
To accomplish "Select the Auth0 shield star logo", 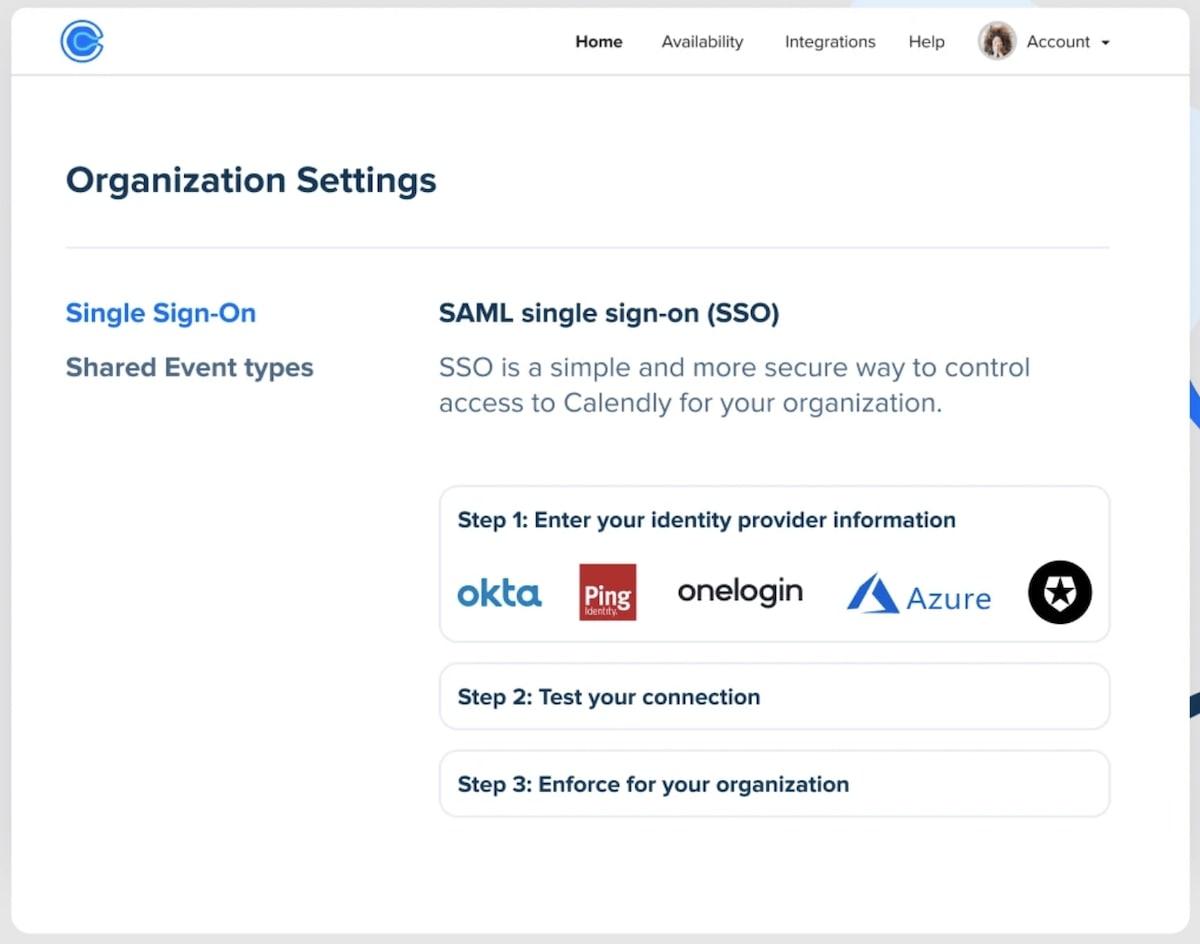I will [x=1060, y=592].
